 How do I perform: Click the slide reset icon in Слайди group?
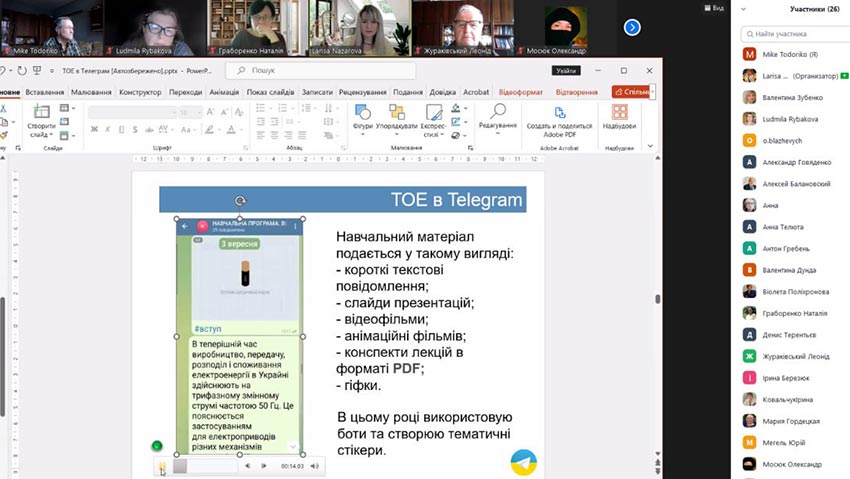[x=65, y=121]
